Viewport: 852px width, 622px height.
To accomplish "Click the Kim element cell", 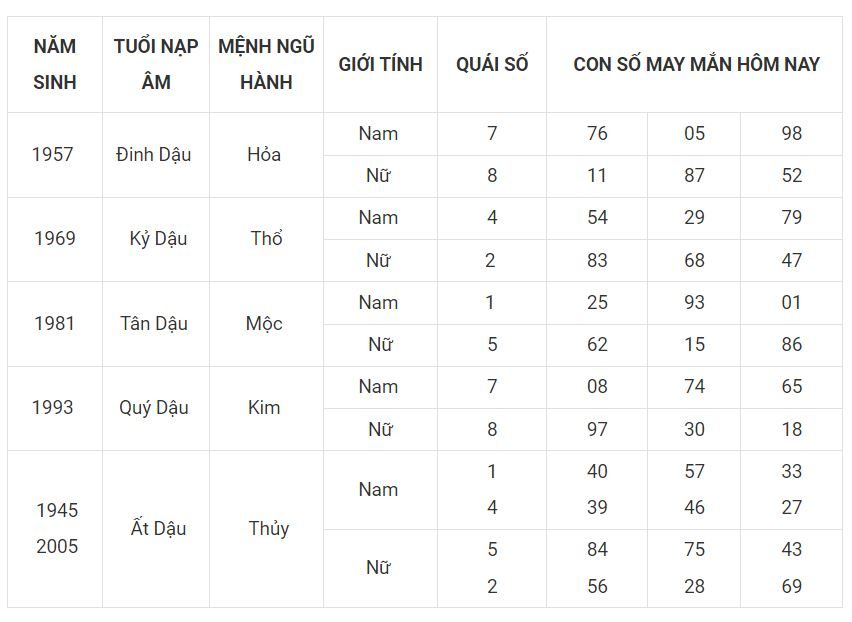I will [264, 408].
